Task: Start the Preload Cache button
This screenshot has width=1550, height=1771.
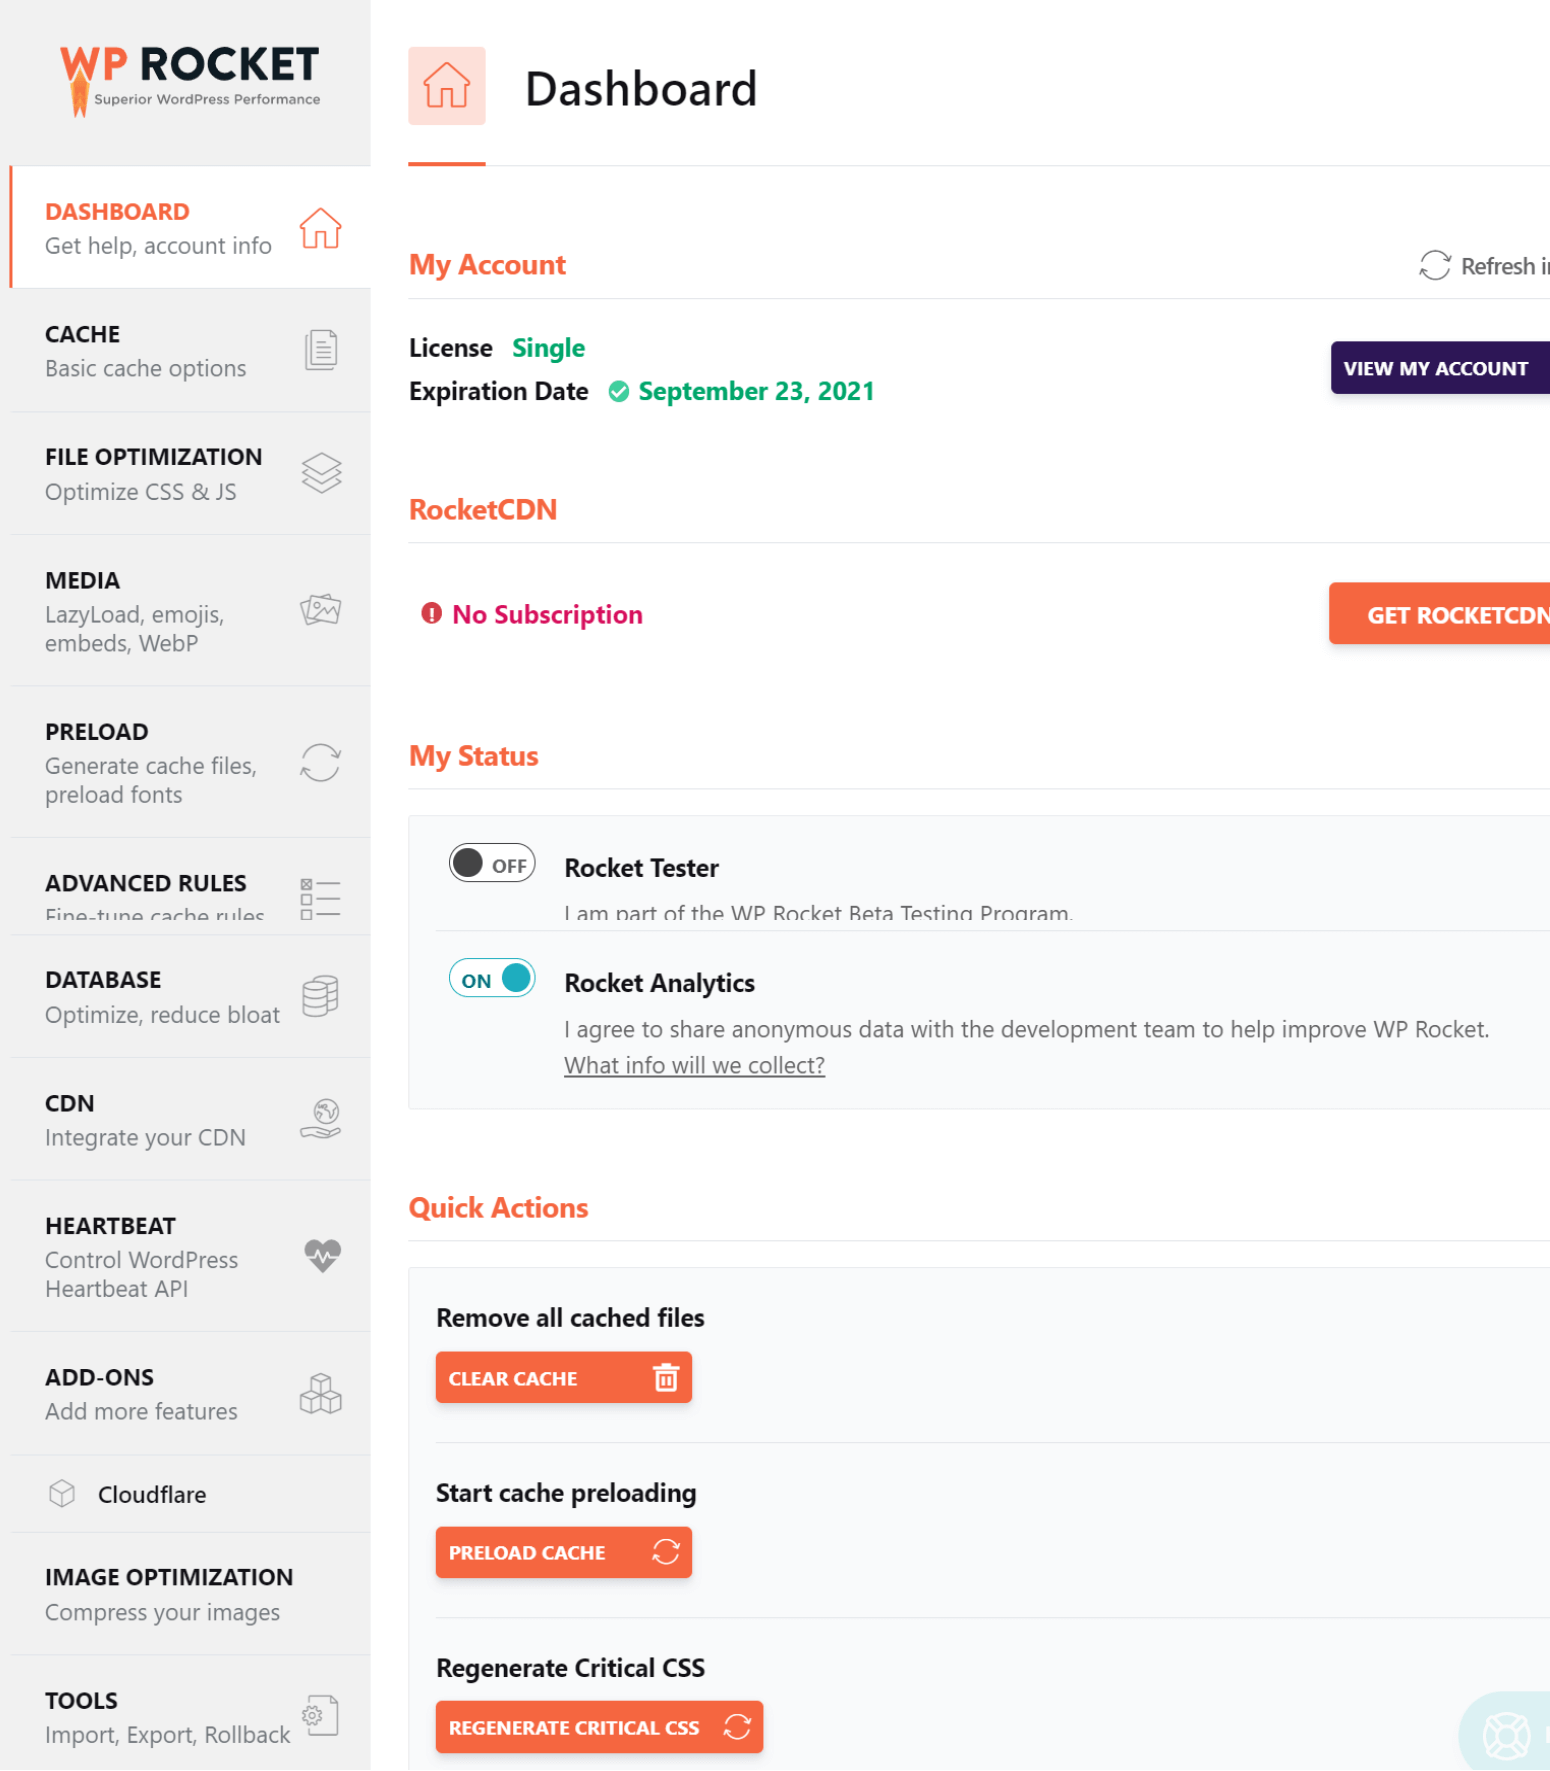Action: click(564, 1552)
